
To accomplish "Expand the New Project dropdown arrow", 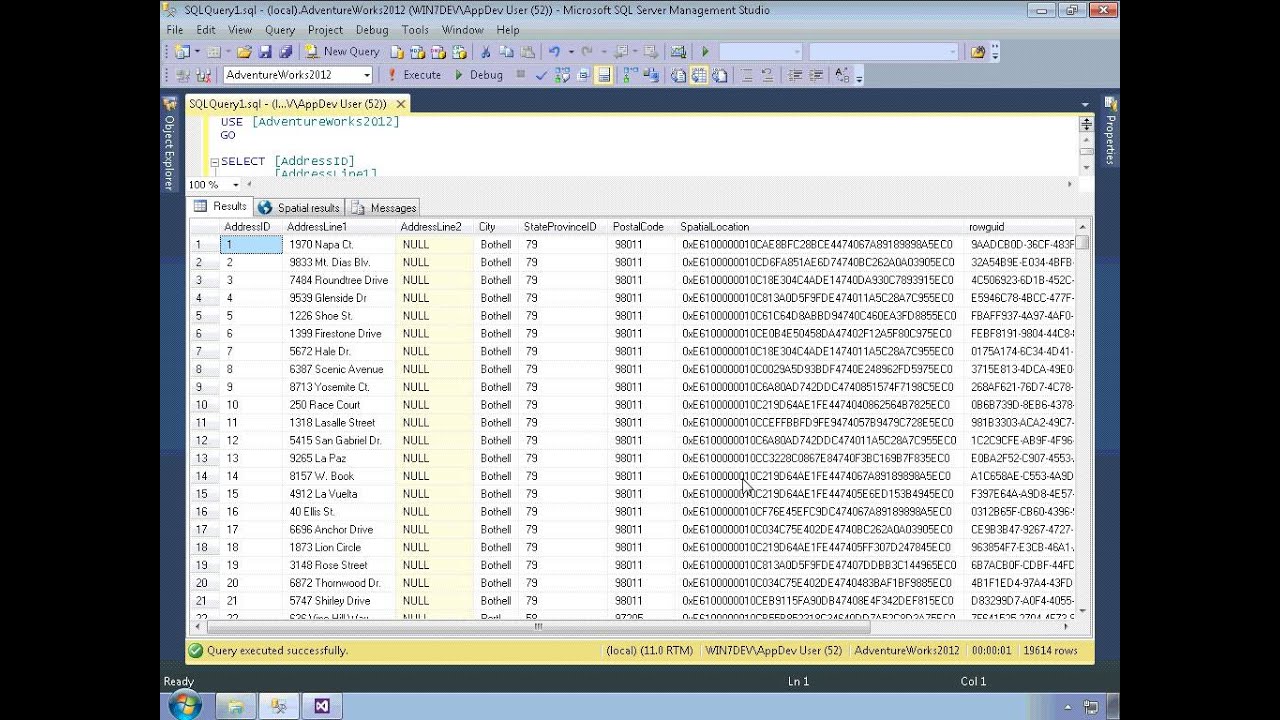I will (197, 52).
